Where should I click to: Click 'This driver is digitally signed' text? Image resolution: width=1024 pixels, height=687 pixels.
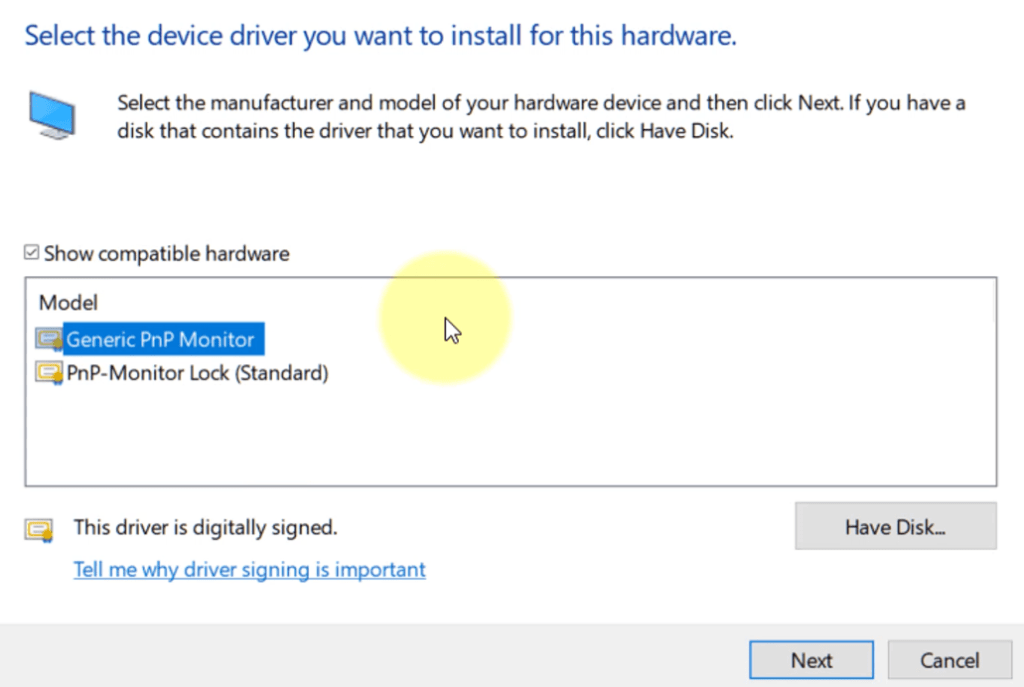pyautogui.click(x=205, y=527)
